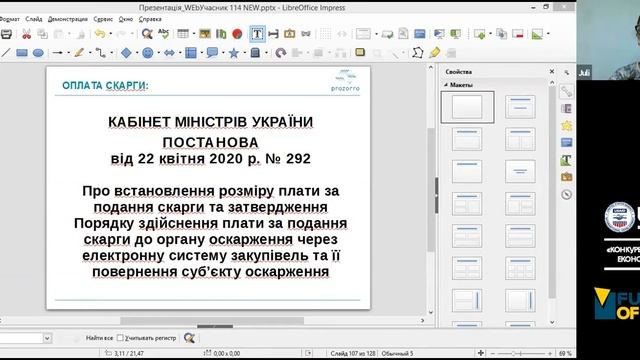Click the Undo arrow icon
This screenshot has width=640, height=360.
coord(100,34)
